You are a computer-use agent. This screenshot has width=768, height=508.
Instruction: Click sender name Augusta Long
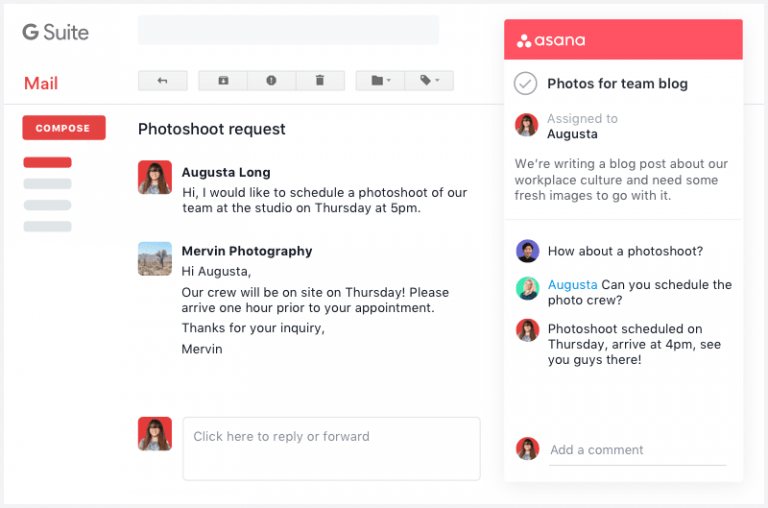(226, 172)
